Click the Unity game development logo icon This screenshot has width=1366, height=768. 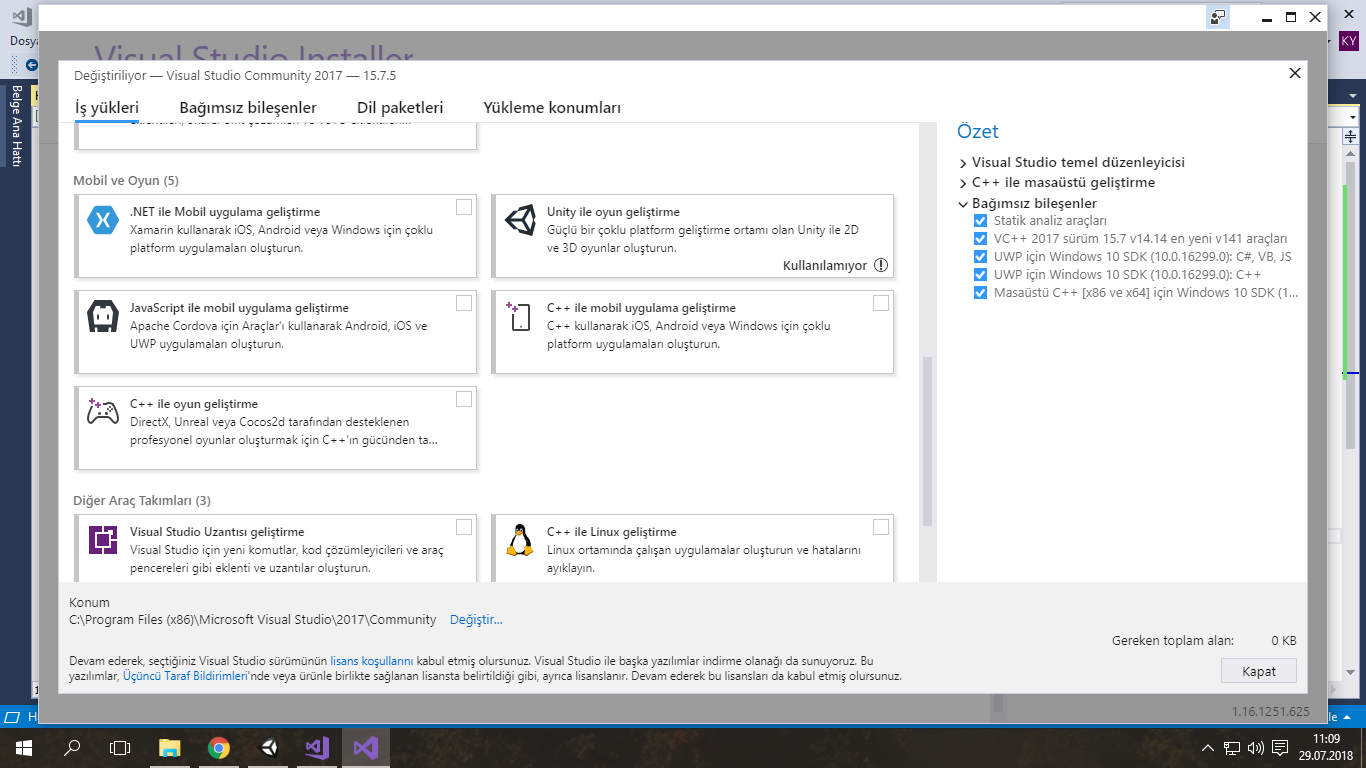click(x=520, y=220)
